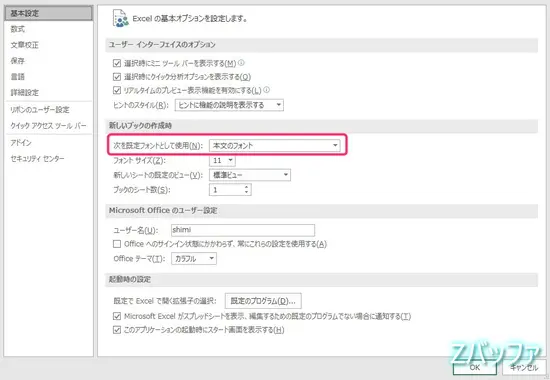Open the Office テーマ dropdown
Screen dimensions: 550x380
[194, 259]
